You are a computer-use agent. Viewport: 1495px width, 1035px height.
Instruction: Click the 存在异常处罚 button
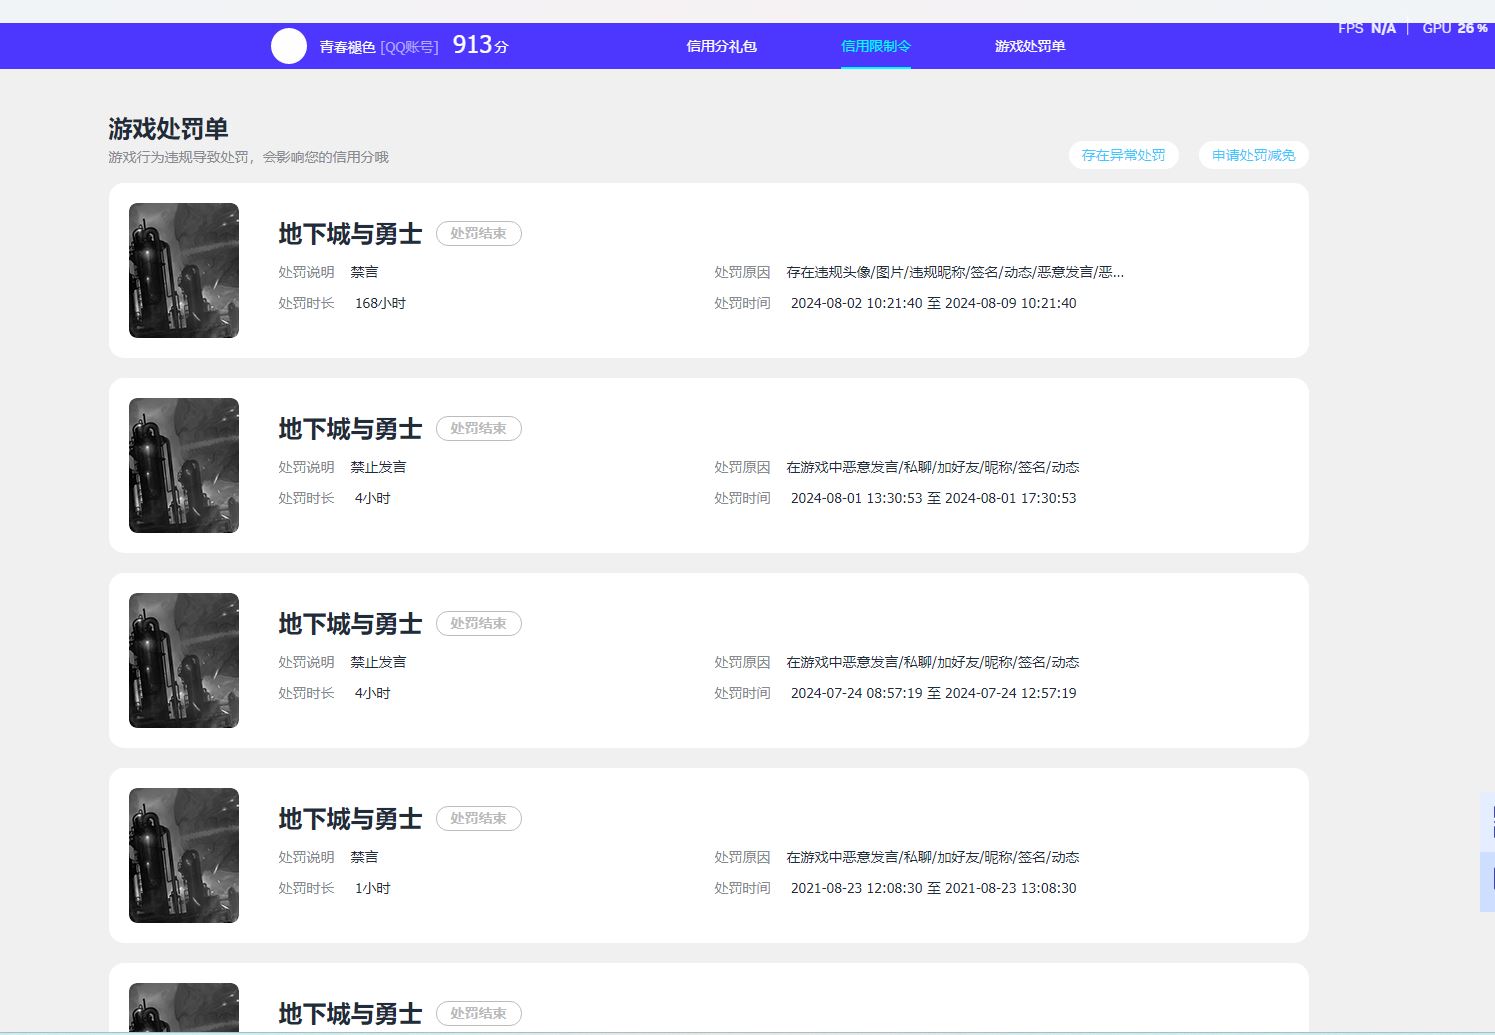[1123, 155]
